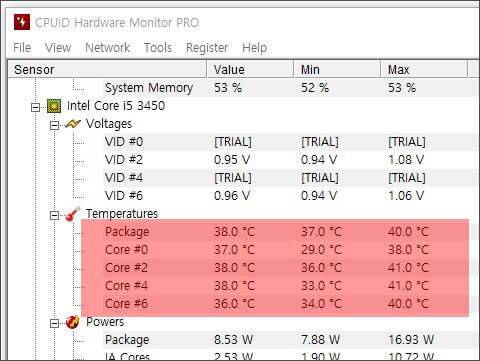Click the Voltages lightning icon
This screenshot has height=361, width=480.
pyautogui.click(x=73, y=124)
